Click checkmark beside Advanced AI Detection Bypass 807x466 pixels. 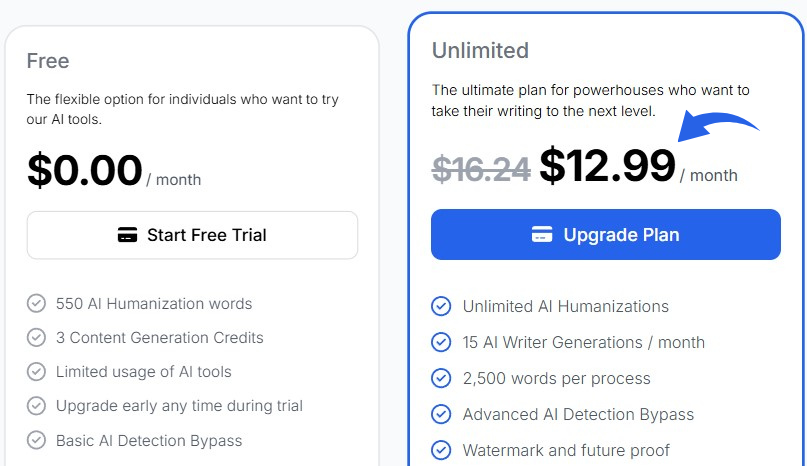click(x=441, y=414)
